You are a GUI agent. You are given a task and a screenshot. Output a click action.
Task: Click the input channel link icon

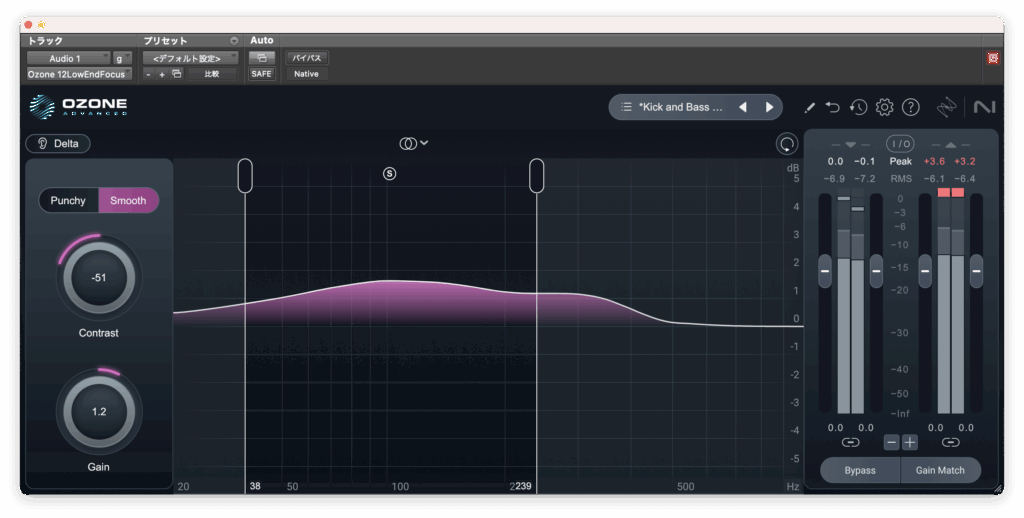850,442
